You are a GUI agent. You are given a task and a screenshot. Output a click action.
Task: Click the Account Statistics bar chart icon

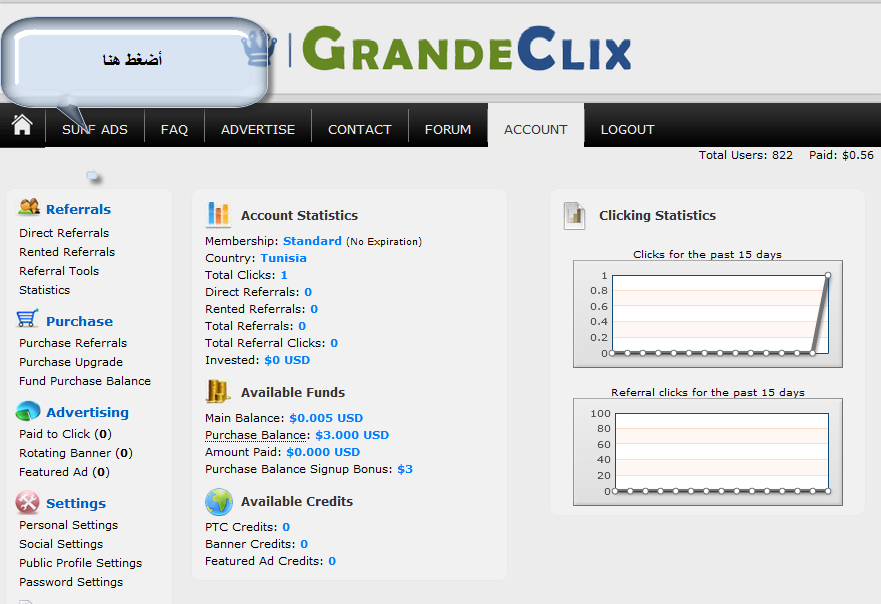219,215
